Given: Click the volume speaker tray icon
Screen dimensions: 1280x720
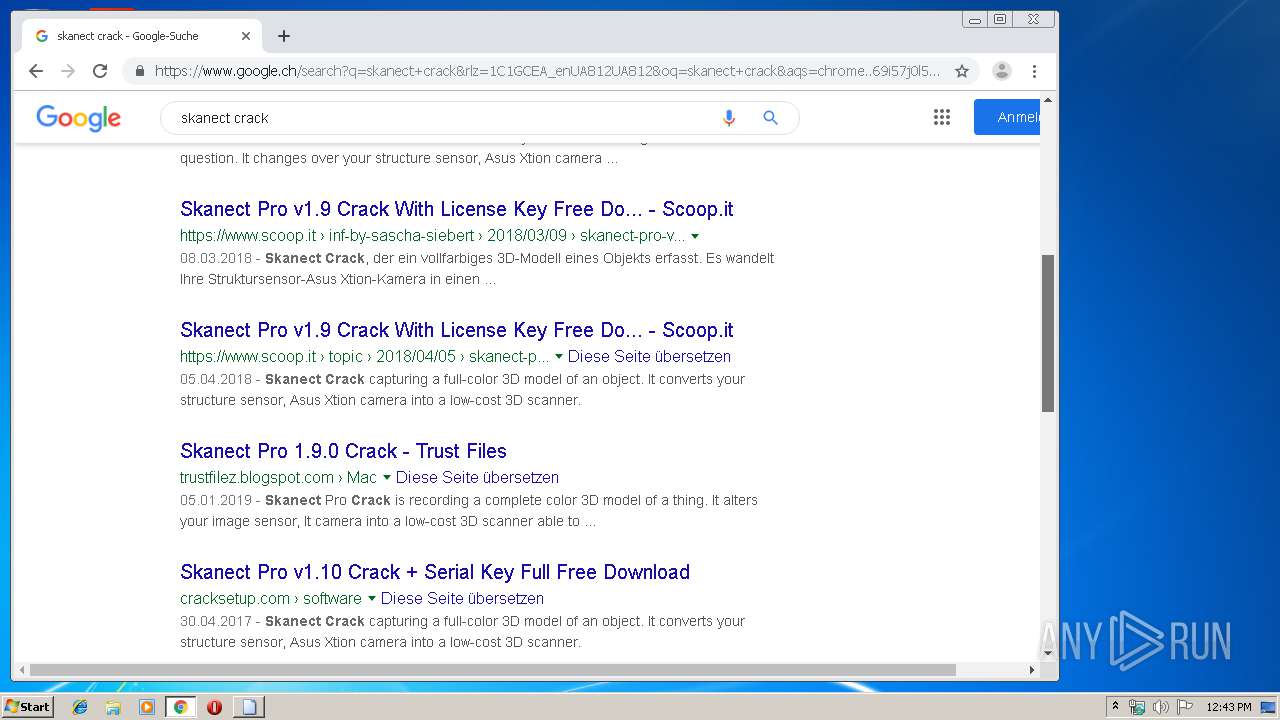Looking at the screenshot, I should click(1161, 707).
